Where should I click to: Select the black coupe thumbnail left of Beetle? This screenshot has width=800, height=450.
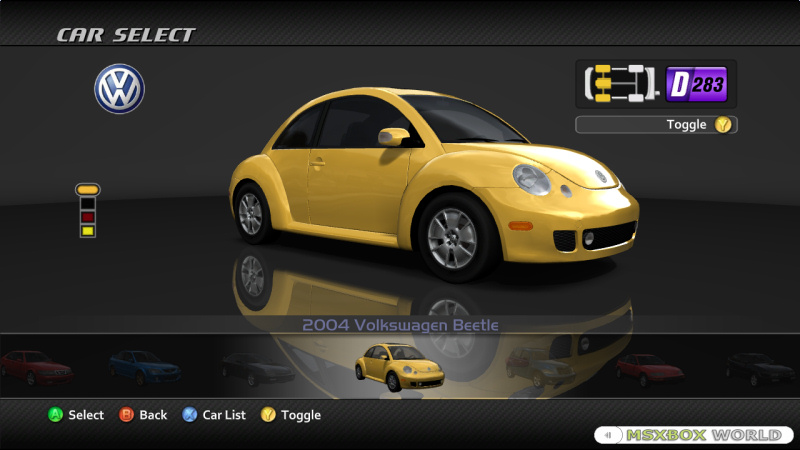[257, 370]
